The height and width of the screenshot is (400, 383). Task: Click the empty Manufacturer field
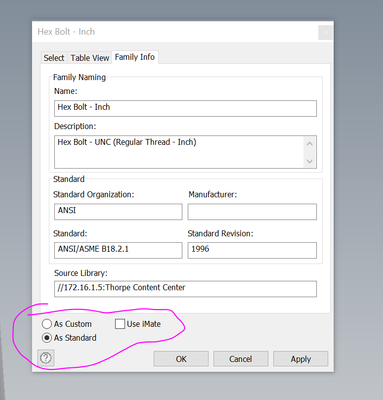pos(252,212)
